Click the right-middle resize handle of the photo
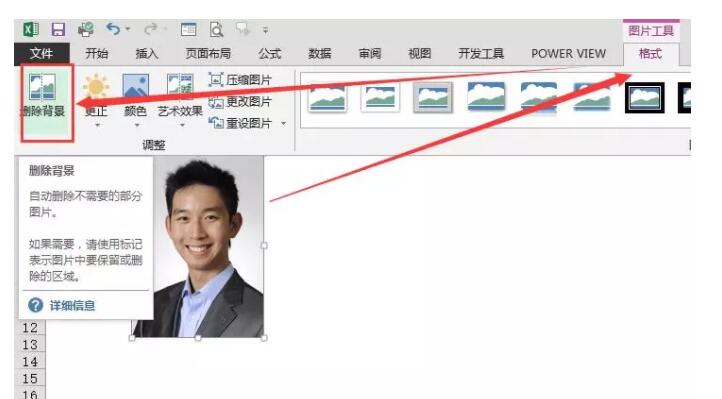This screenshot has height=399, width=722. click(x=264, y=246)
